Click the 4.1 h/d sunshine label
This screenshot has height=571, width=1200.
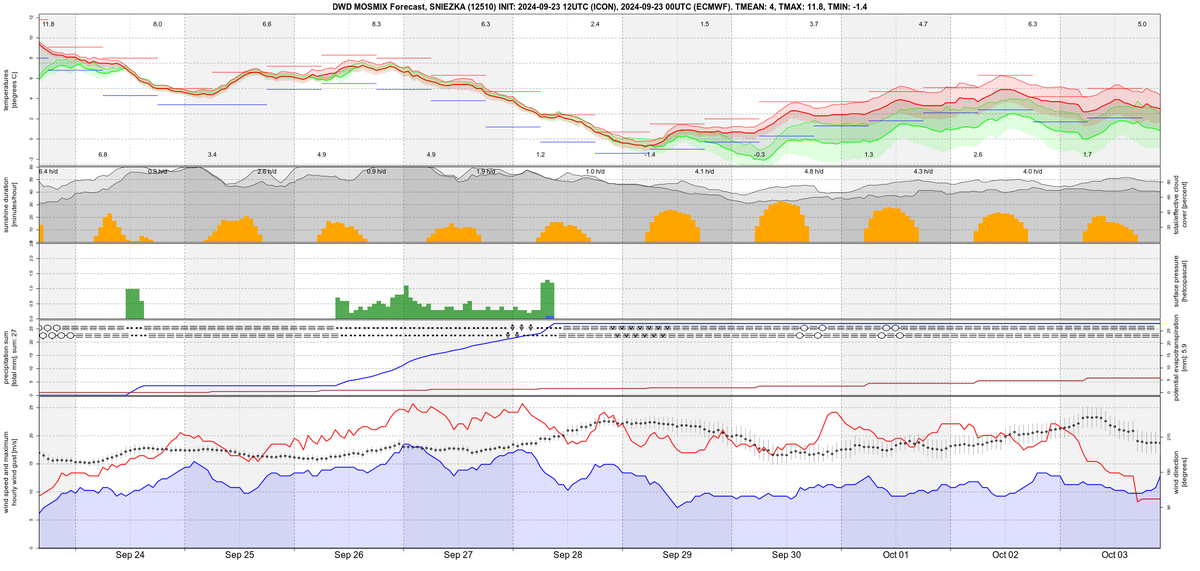point(704,172)
